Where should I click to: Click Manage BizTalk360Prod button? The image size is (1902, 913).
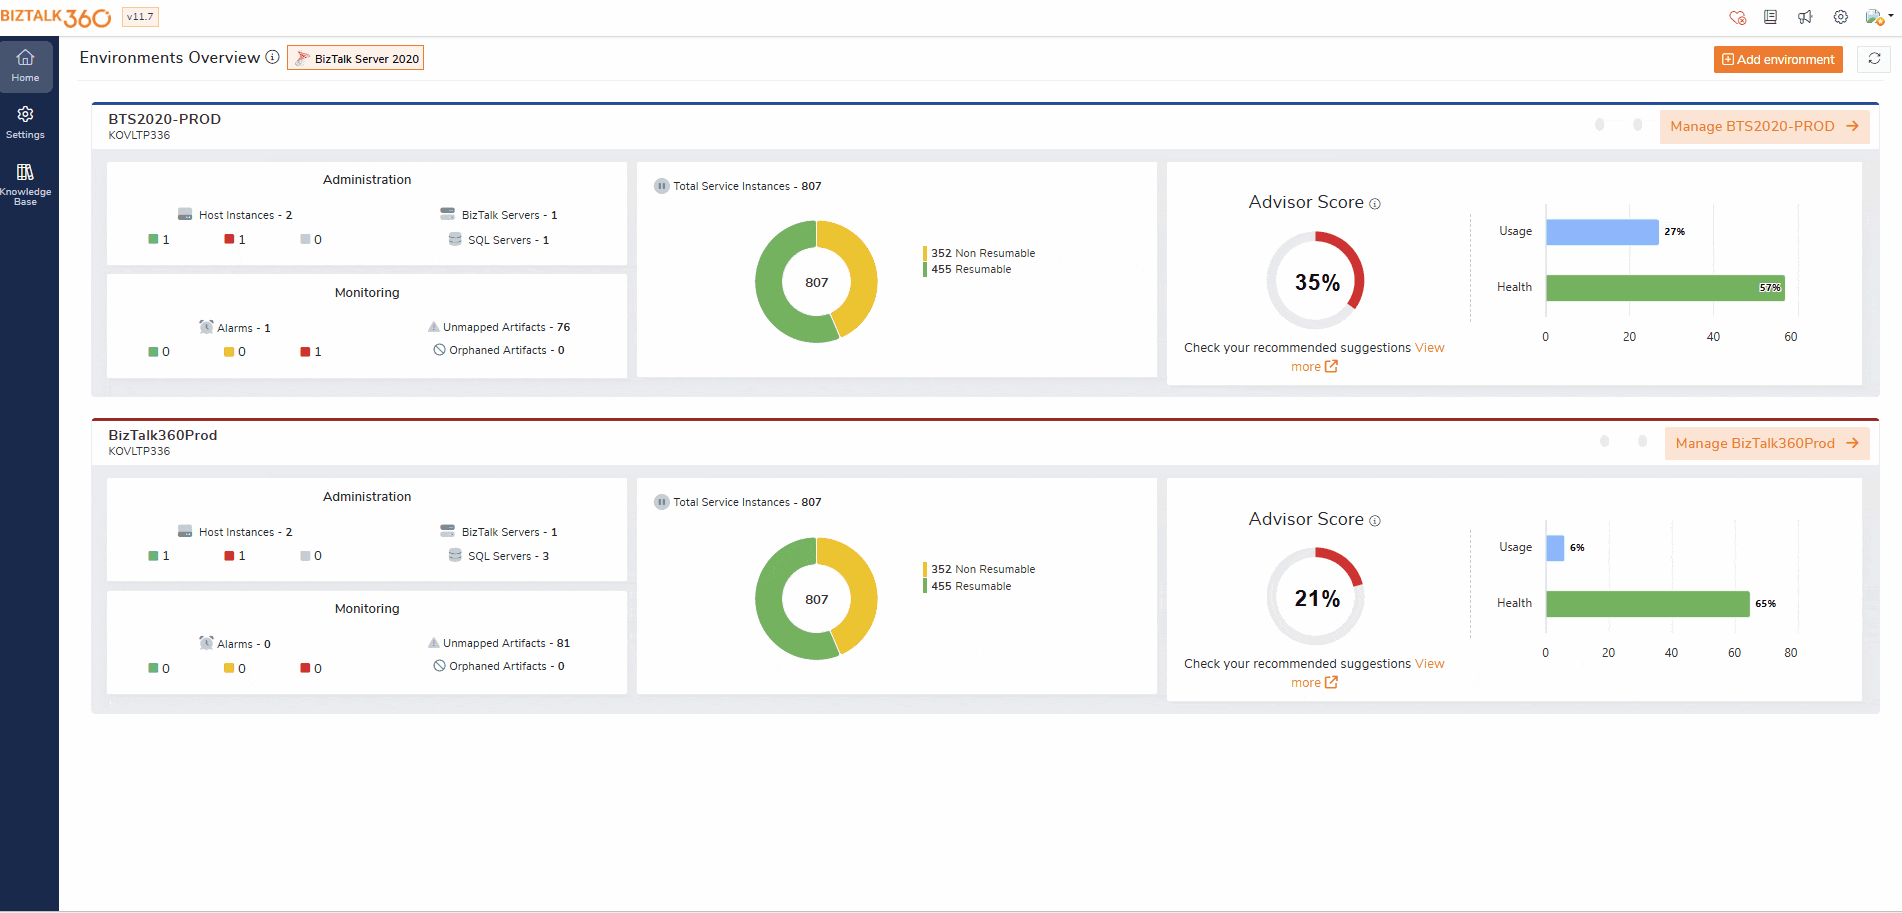point(1766,444)
